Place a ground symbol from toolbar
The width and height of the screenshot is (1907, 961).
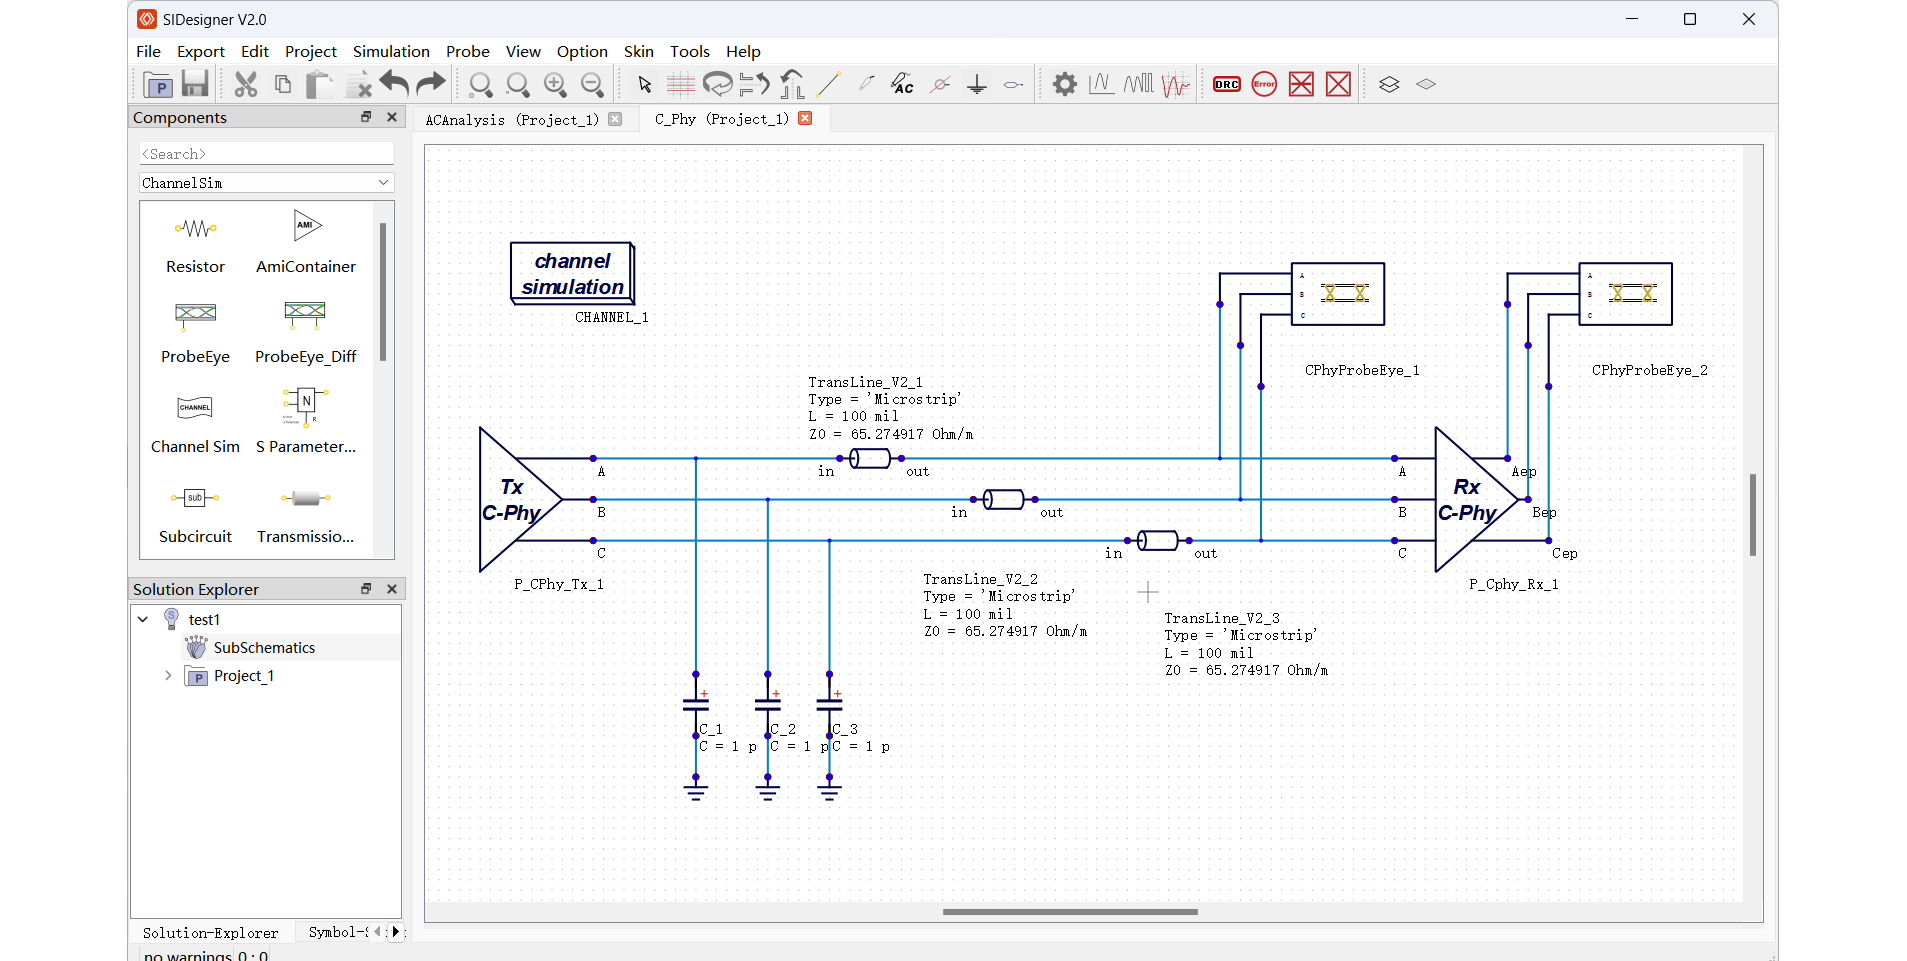[x=977, y=85]
